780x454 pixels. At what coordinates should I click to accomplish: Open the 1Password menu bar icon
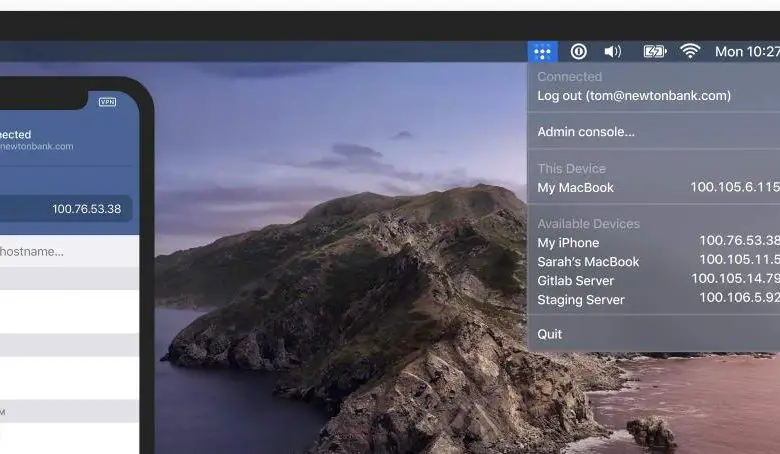click(579, 52)
